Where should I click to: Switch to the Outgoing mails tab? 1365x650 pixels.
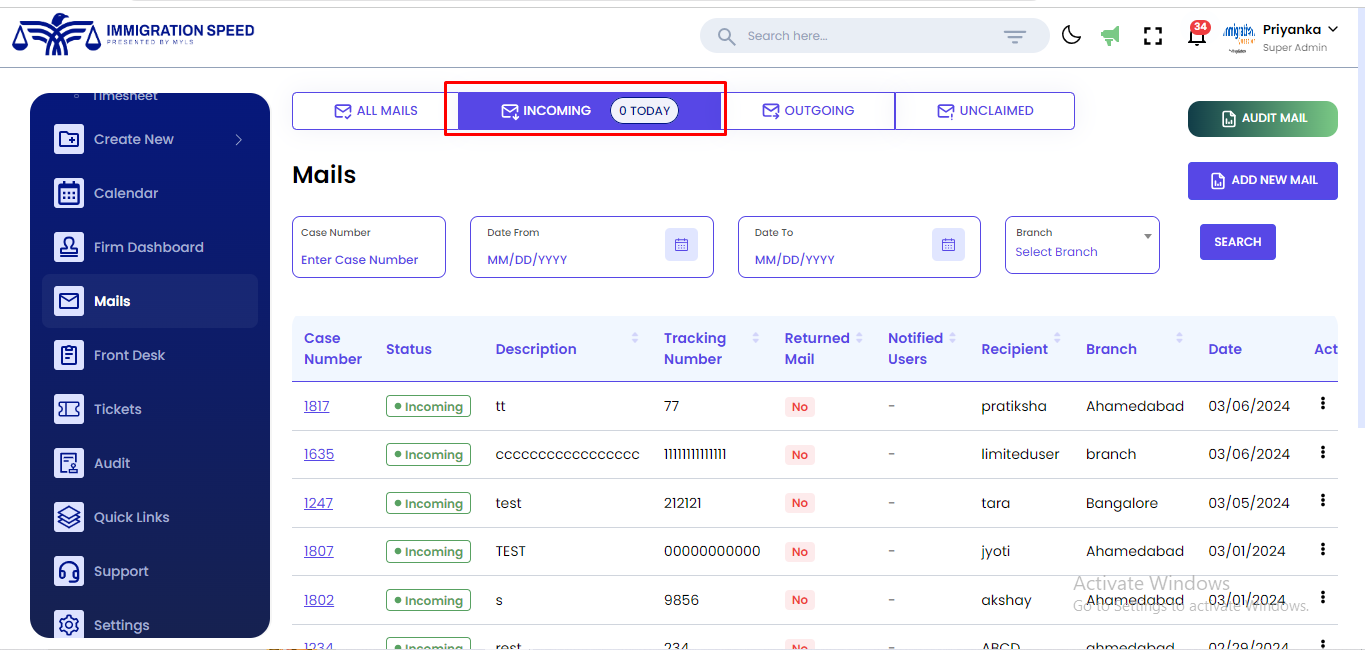(x=809, y=111)
